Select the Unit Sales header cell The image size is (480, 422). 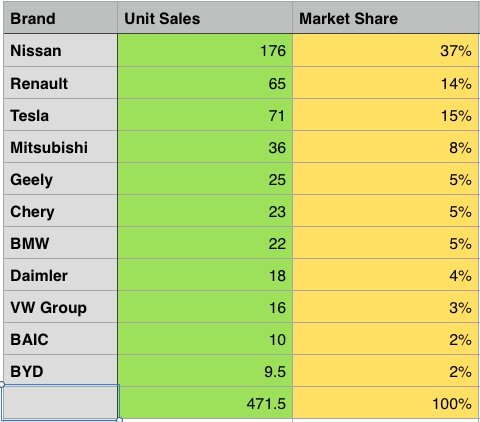pos(205,18)
